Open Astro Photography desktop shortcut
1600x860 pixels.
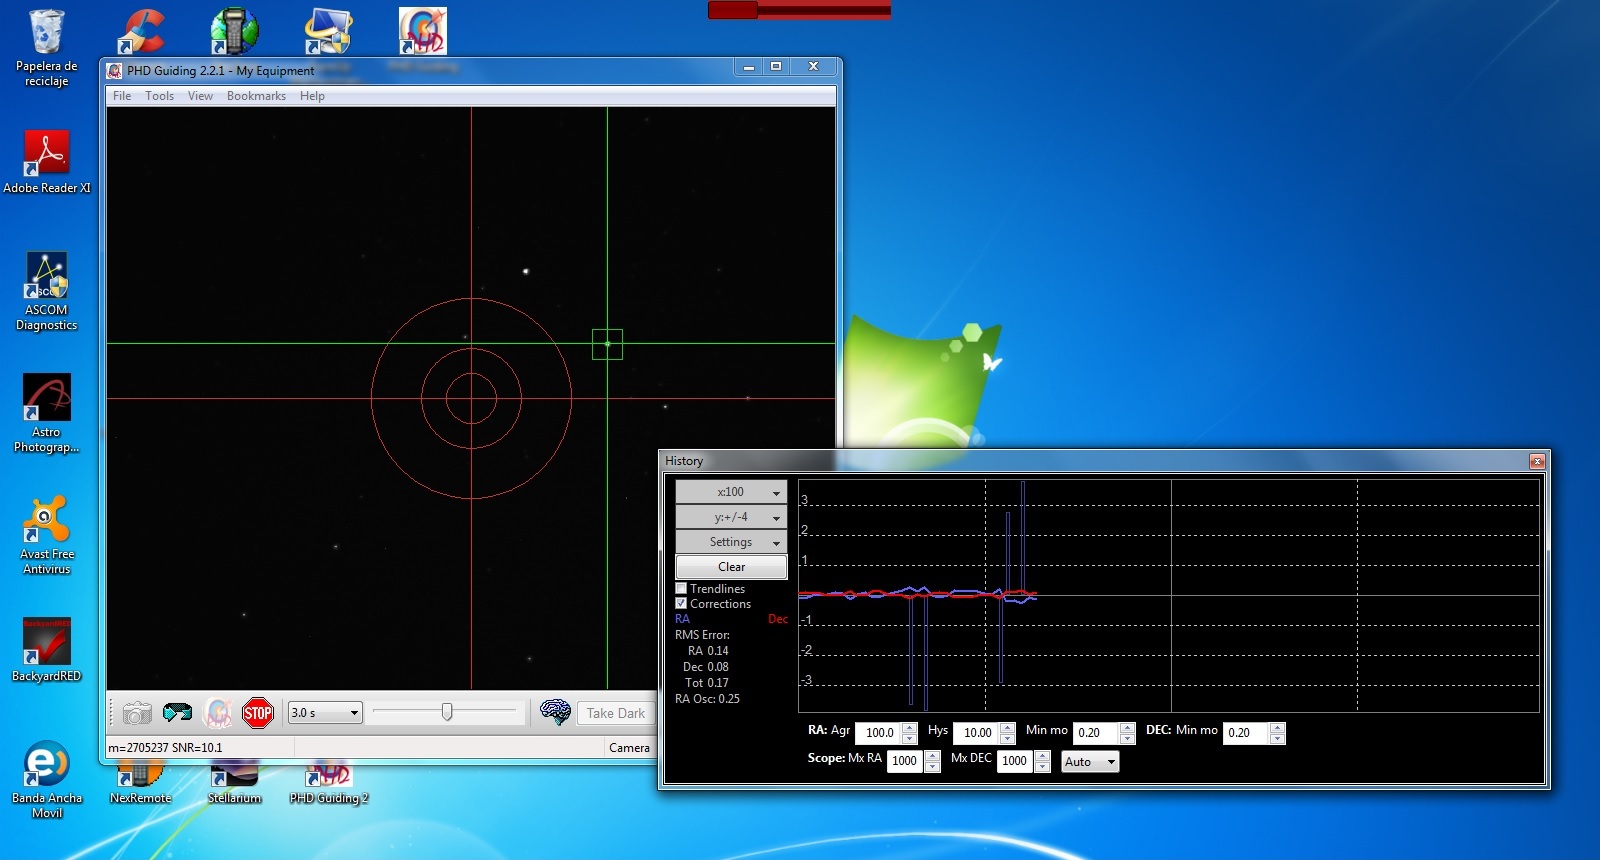46,414
